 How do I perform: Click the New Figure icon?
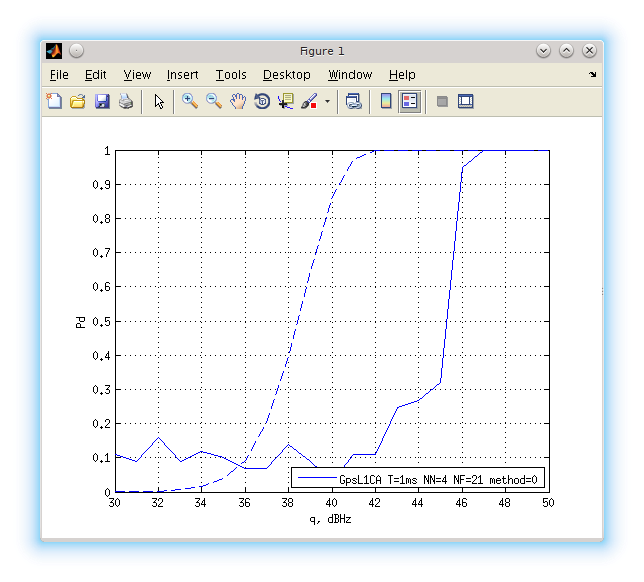tap(54, 101)
